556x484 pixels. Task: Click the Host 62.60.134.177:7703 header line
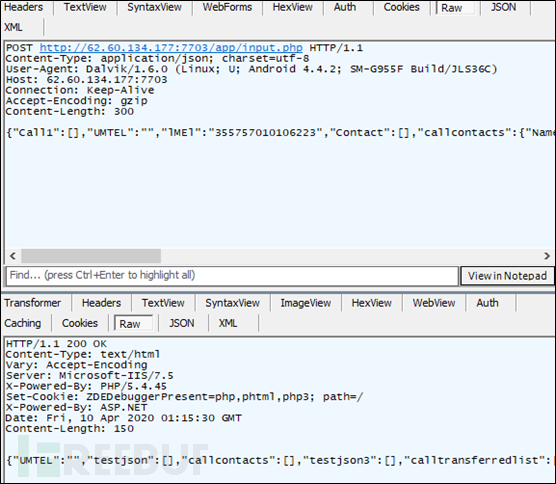pos(87,80)
